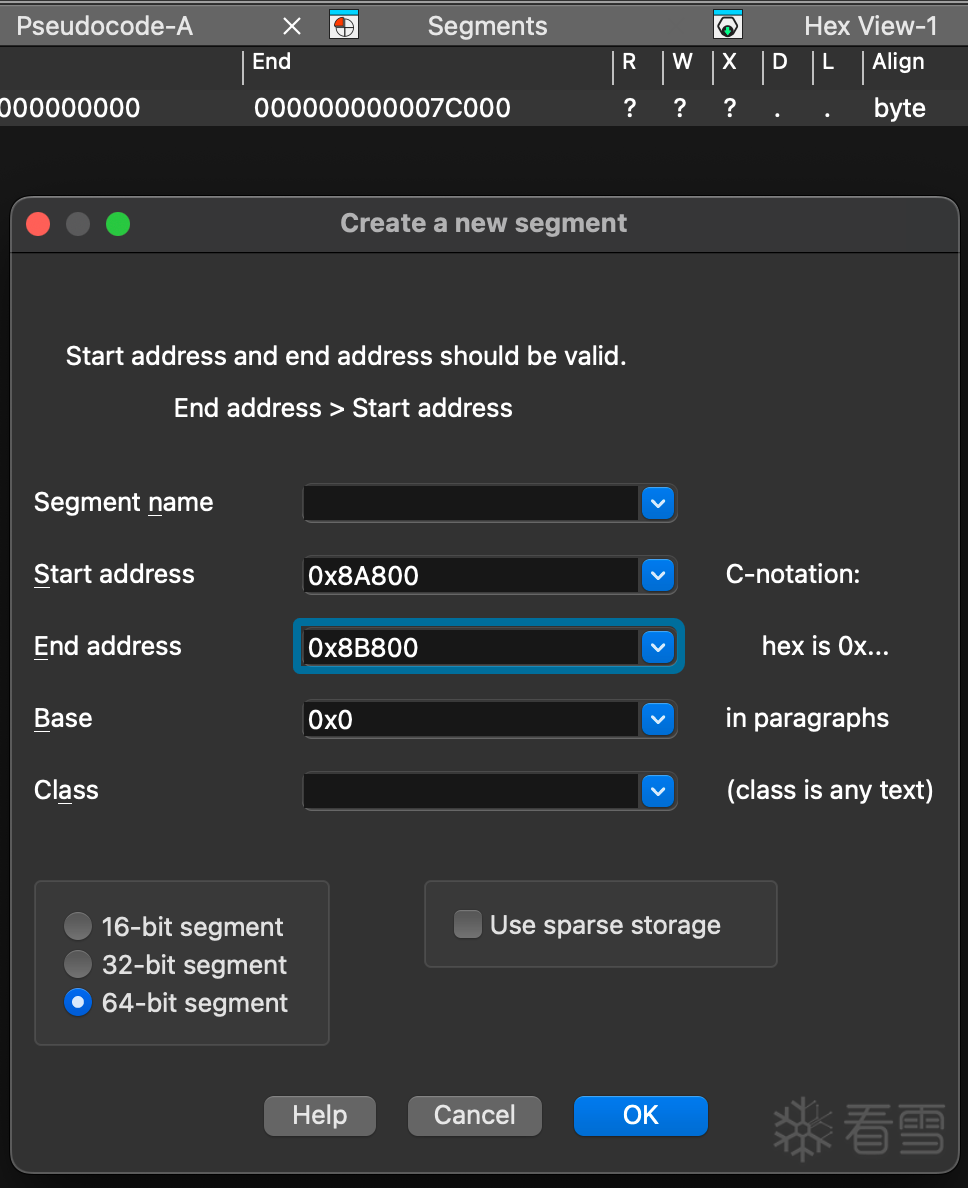
Task: Enable the Use sparse storage checkbox
Action: pos(467,925)
